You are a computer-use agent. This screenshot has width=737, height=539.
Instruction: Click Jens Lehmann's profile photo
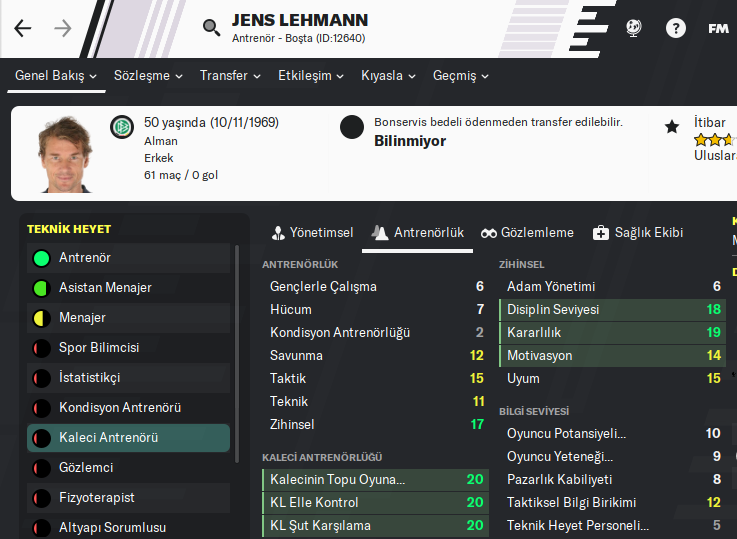click(x=61, y=155)
